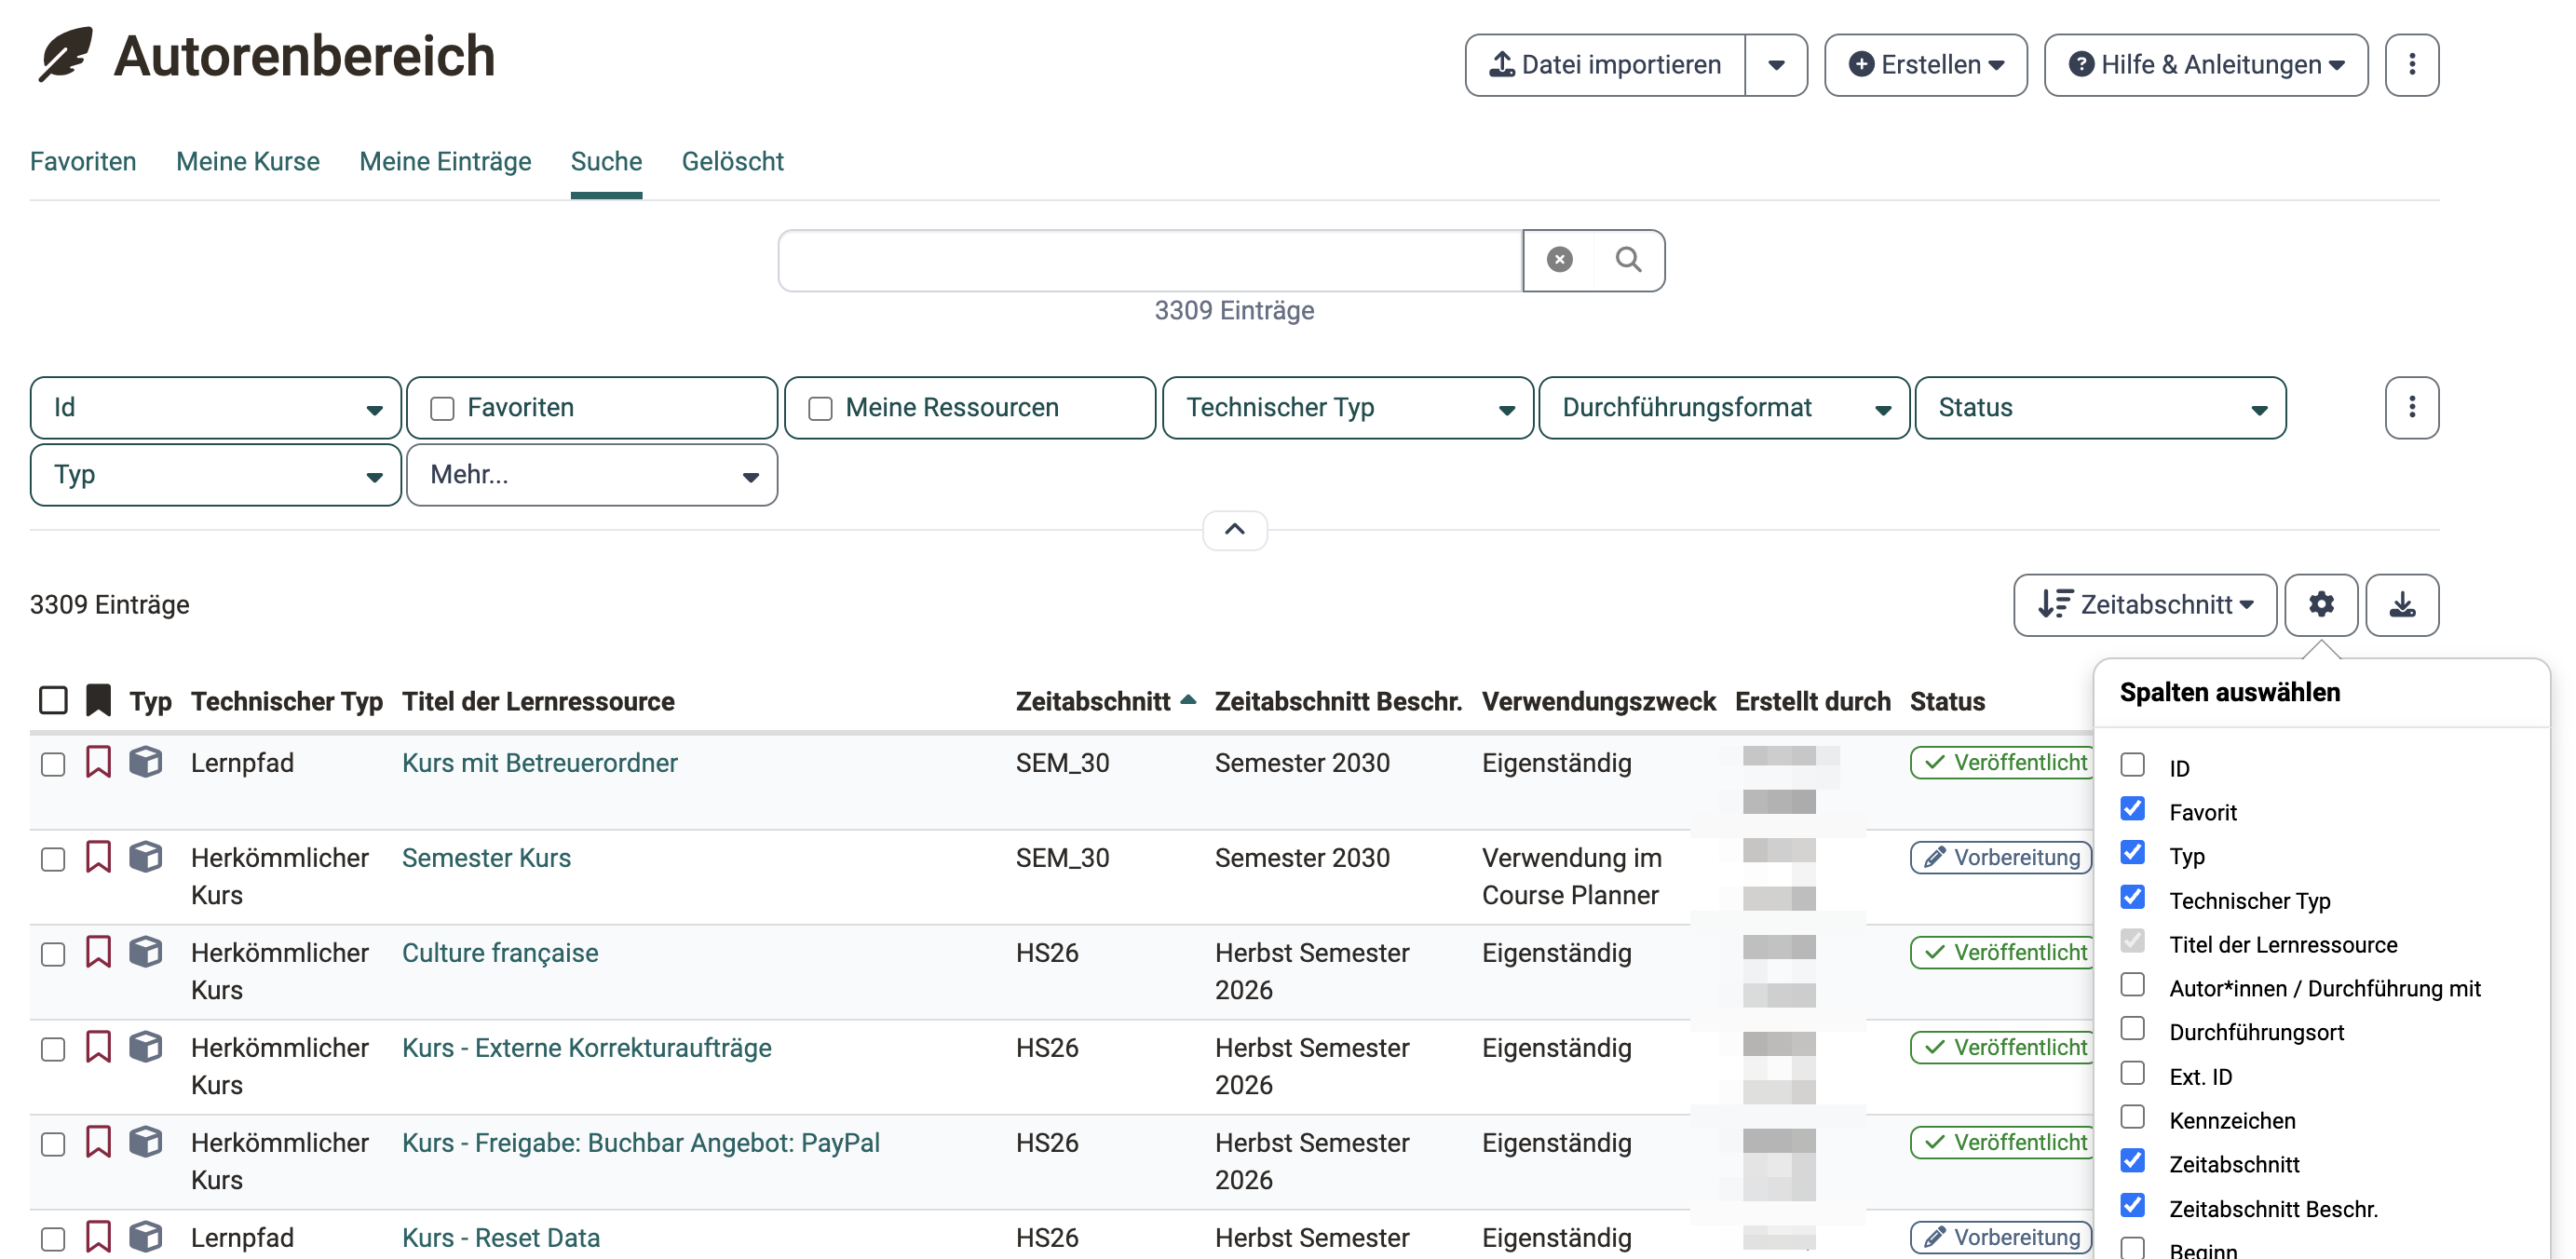Select the Suche tab

(606, 161)
